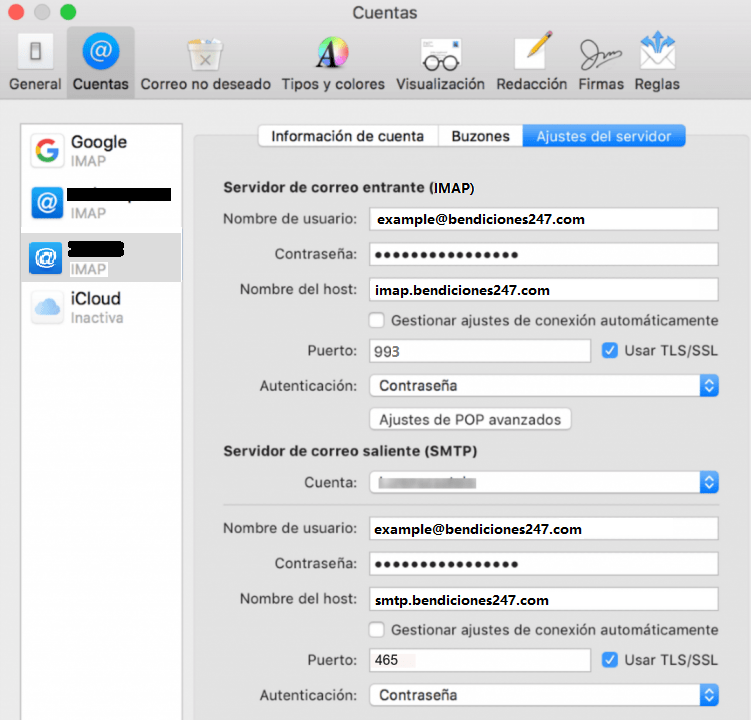Image resolution: width=751 pixels, height=720 pixels.
Task: Enable automatic connection settings for IMAP
Action: coord(377,321)
